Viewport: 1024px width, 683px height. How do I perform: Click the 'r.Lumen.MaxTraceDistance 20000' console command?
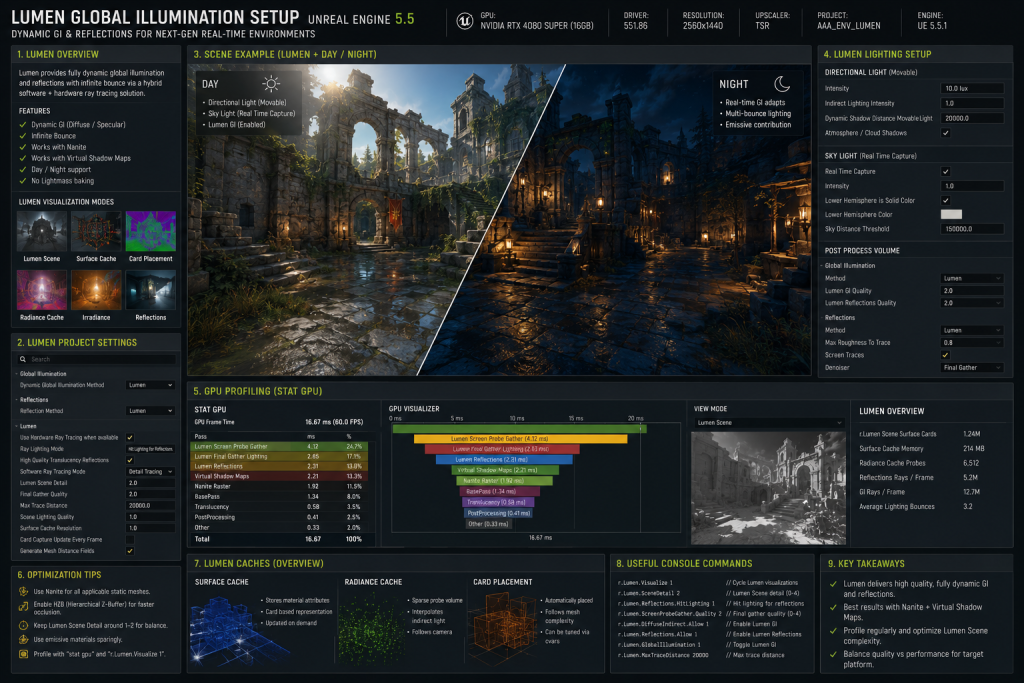pos(663,655)
